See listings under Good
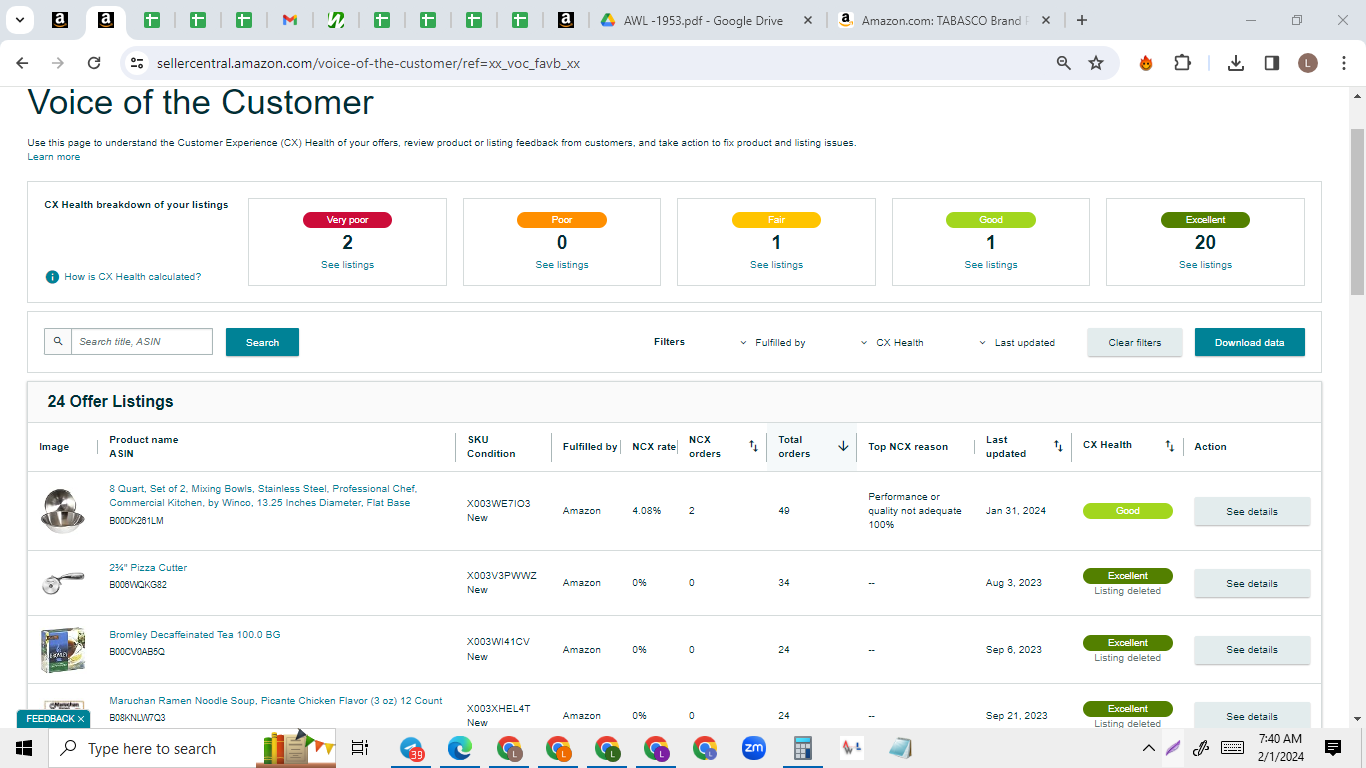The height and width of the screenshot is (768, 1366). tap(991, 265)
